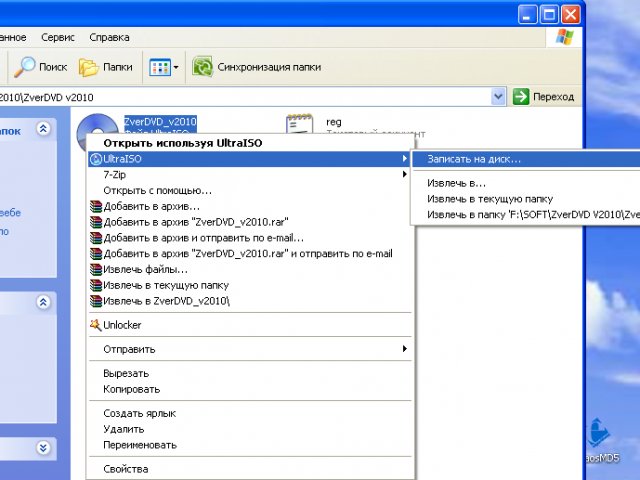Click the address bar path field

(245, 97)
